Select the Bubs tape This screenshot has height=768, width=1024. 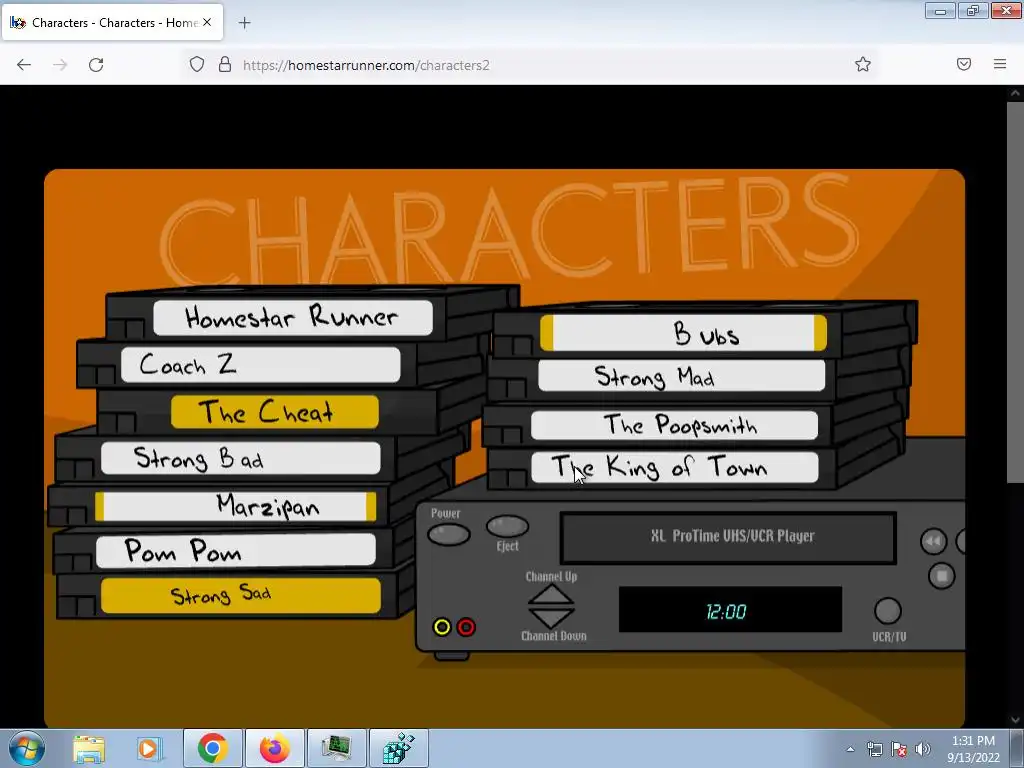pyautogui.click(x=683, y=333)
